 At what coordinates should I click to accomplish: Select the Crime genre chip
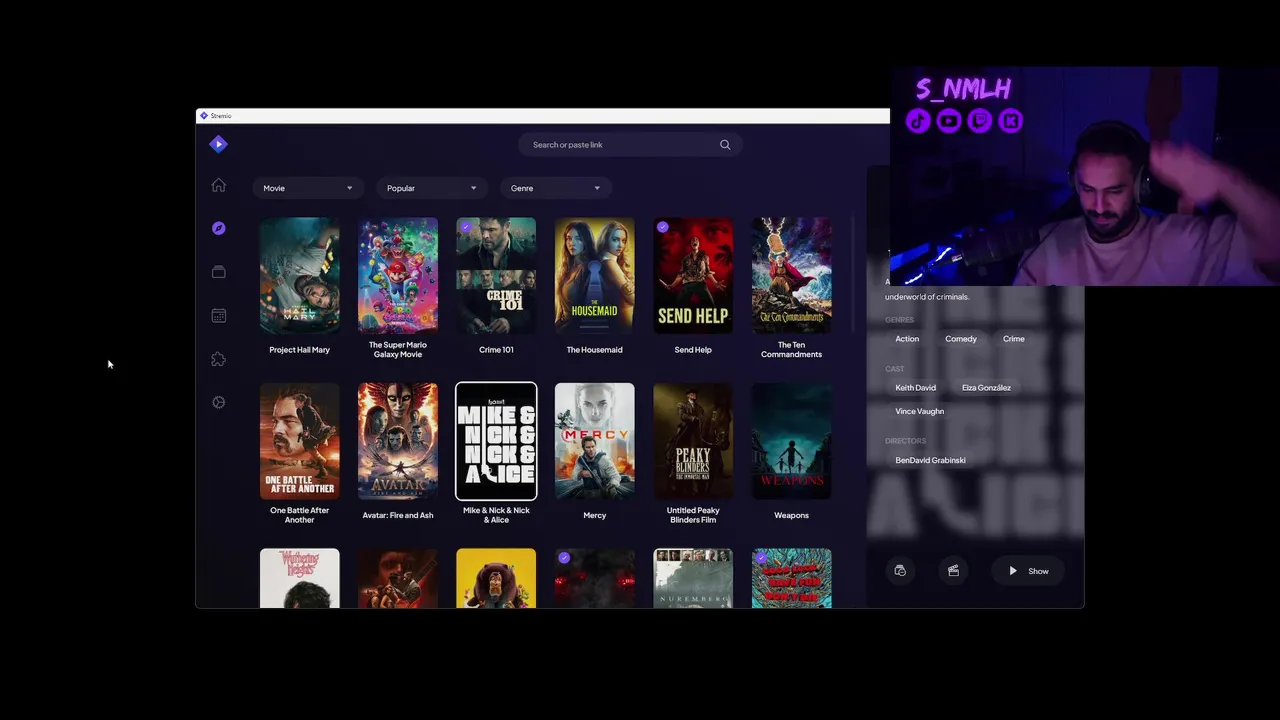coord(1014,339)
